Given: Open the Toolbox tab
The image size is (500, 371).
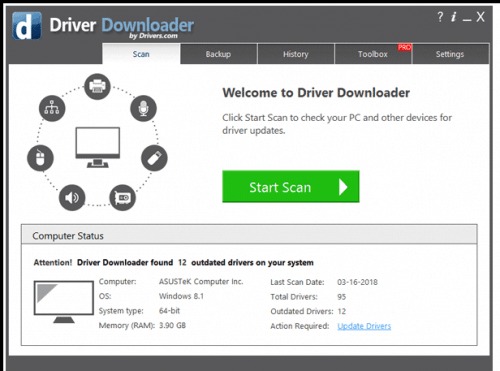Looking at the screenshot, I should pos(373,54).
